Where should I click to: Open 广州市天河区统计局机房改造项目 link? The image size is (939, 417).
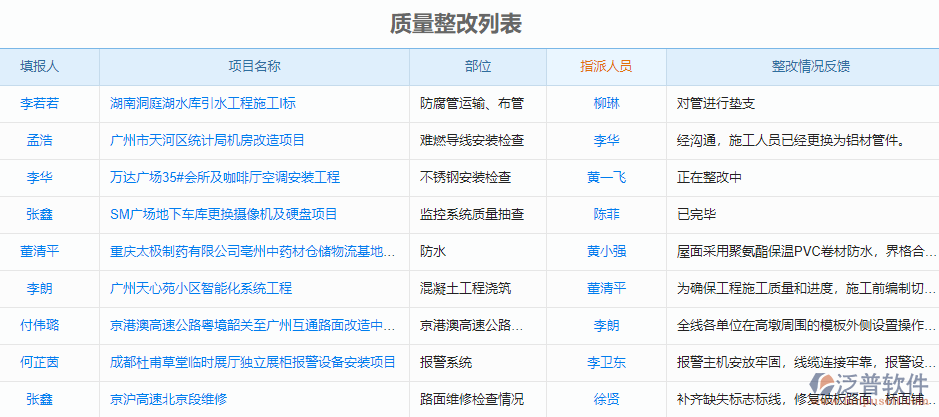coord(207,140)
